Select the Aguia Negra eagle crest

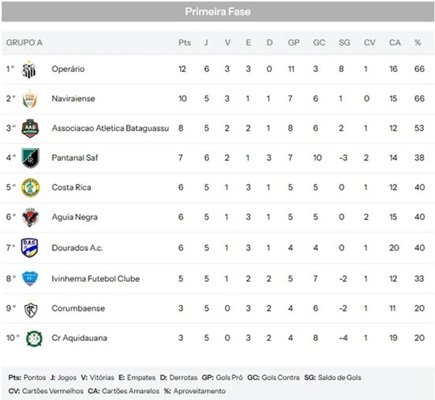pos(30,217)
